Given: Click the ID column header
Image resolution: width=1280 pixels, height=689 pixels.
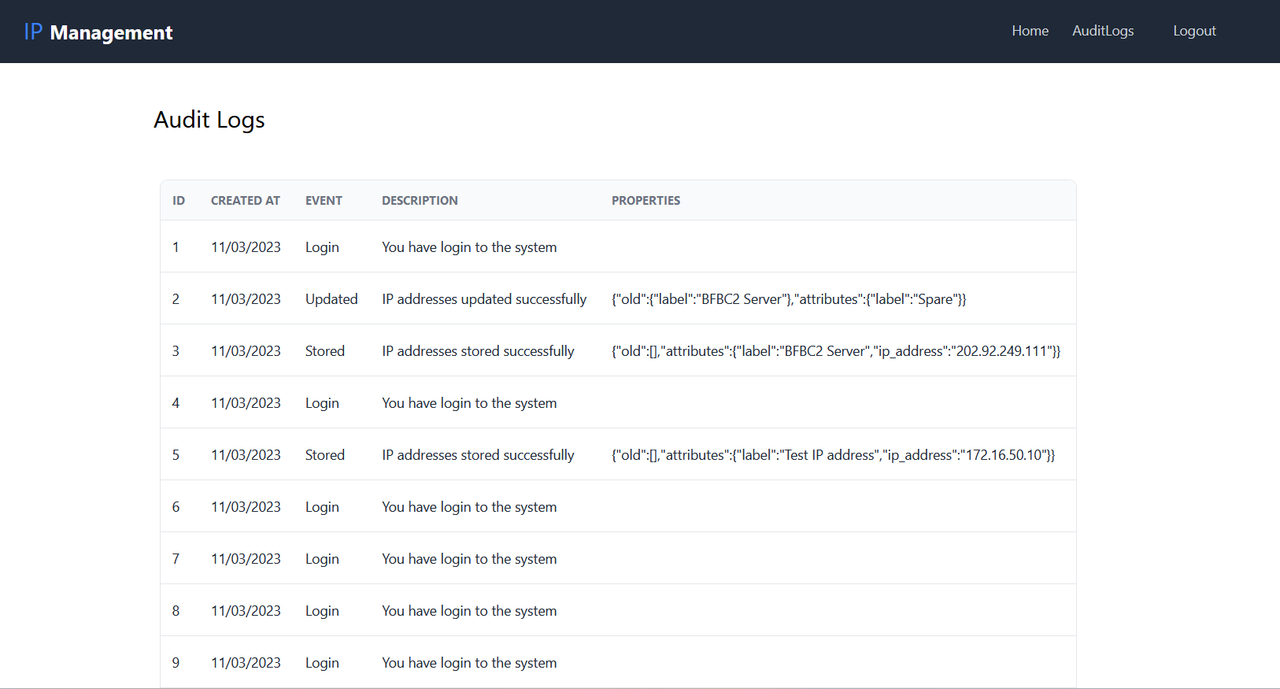Looking at the screenshot, I should [179, 200].
